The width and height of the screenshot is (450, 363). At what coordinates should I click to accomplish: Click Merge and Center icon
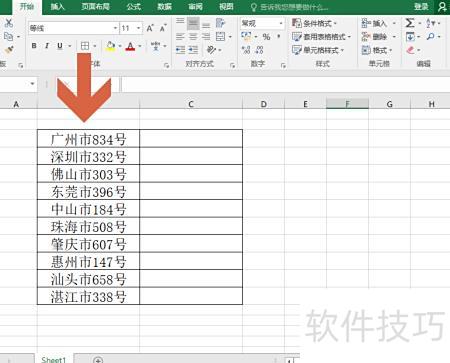[x=220, y=36]
